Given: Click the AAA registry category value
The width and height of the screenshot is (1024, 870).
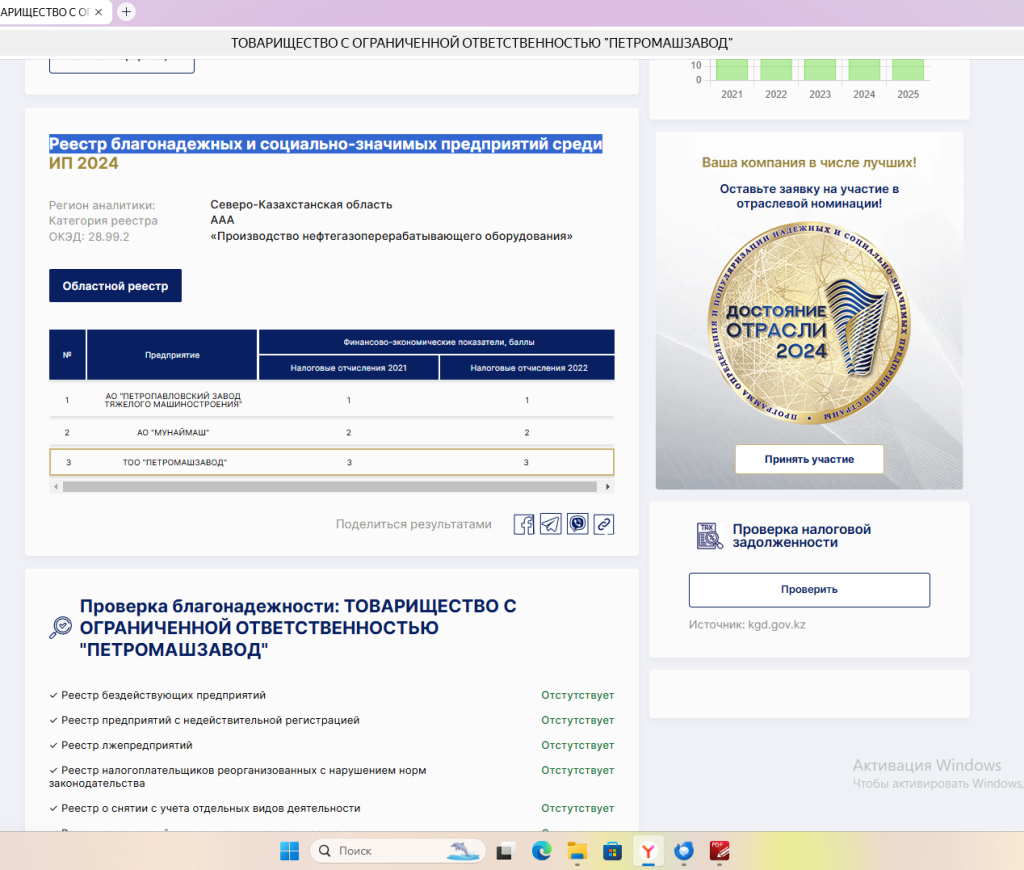Looking at the screenshot, I should 222,220.
